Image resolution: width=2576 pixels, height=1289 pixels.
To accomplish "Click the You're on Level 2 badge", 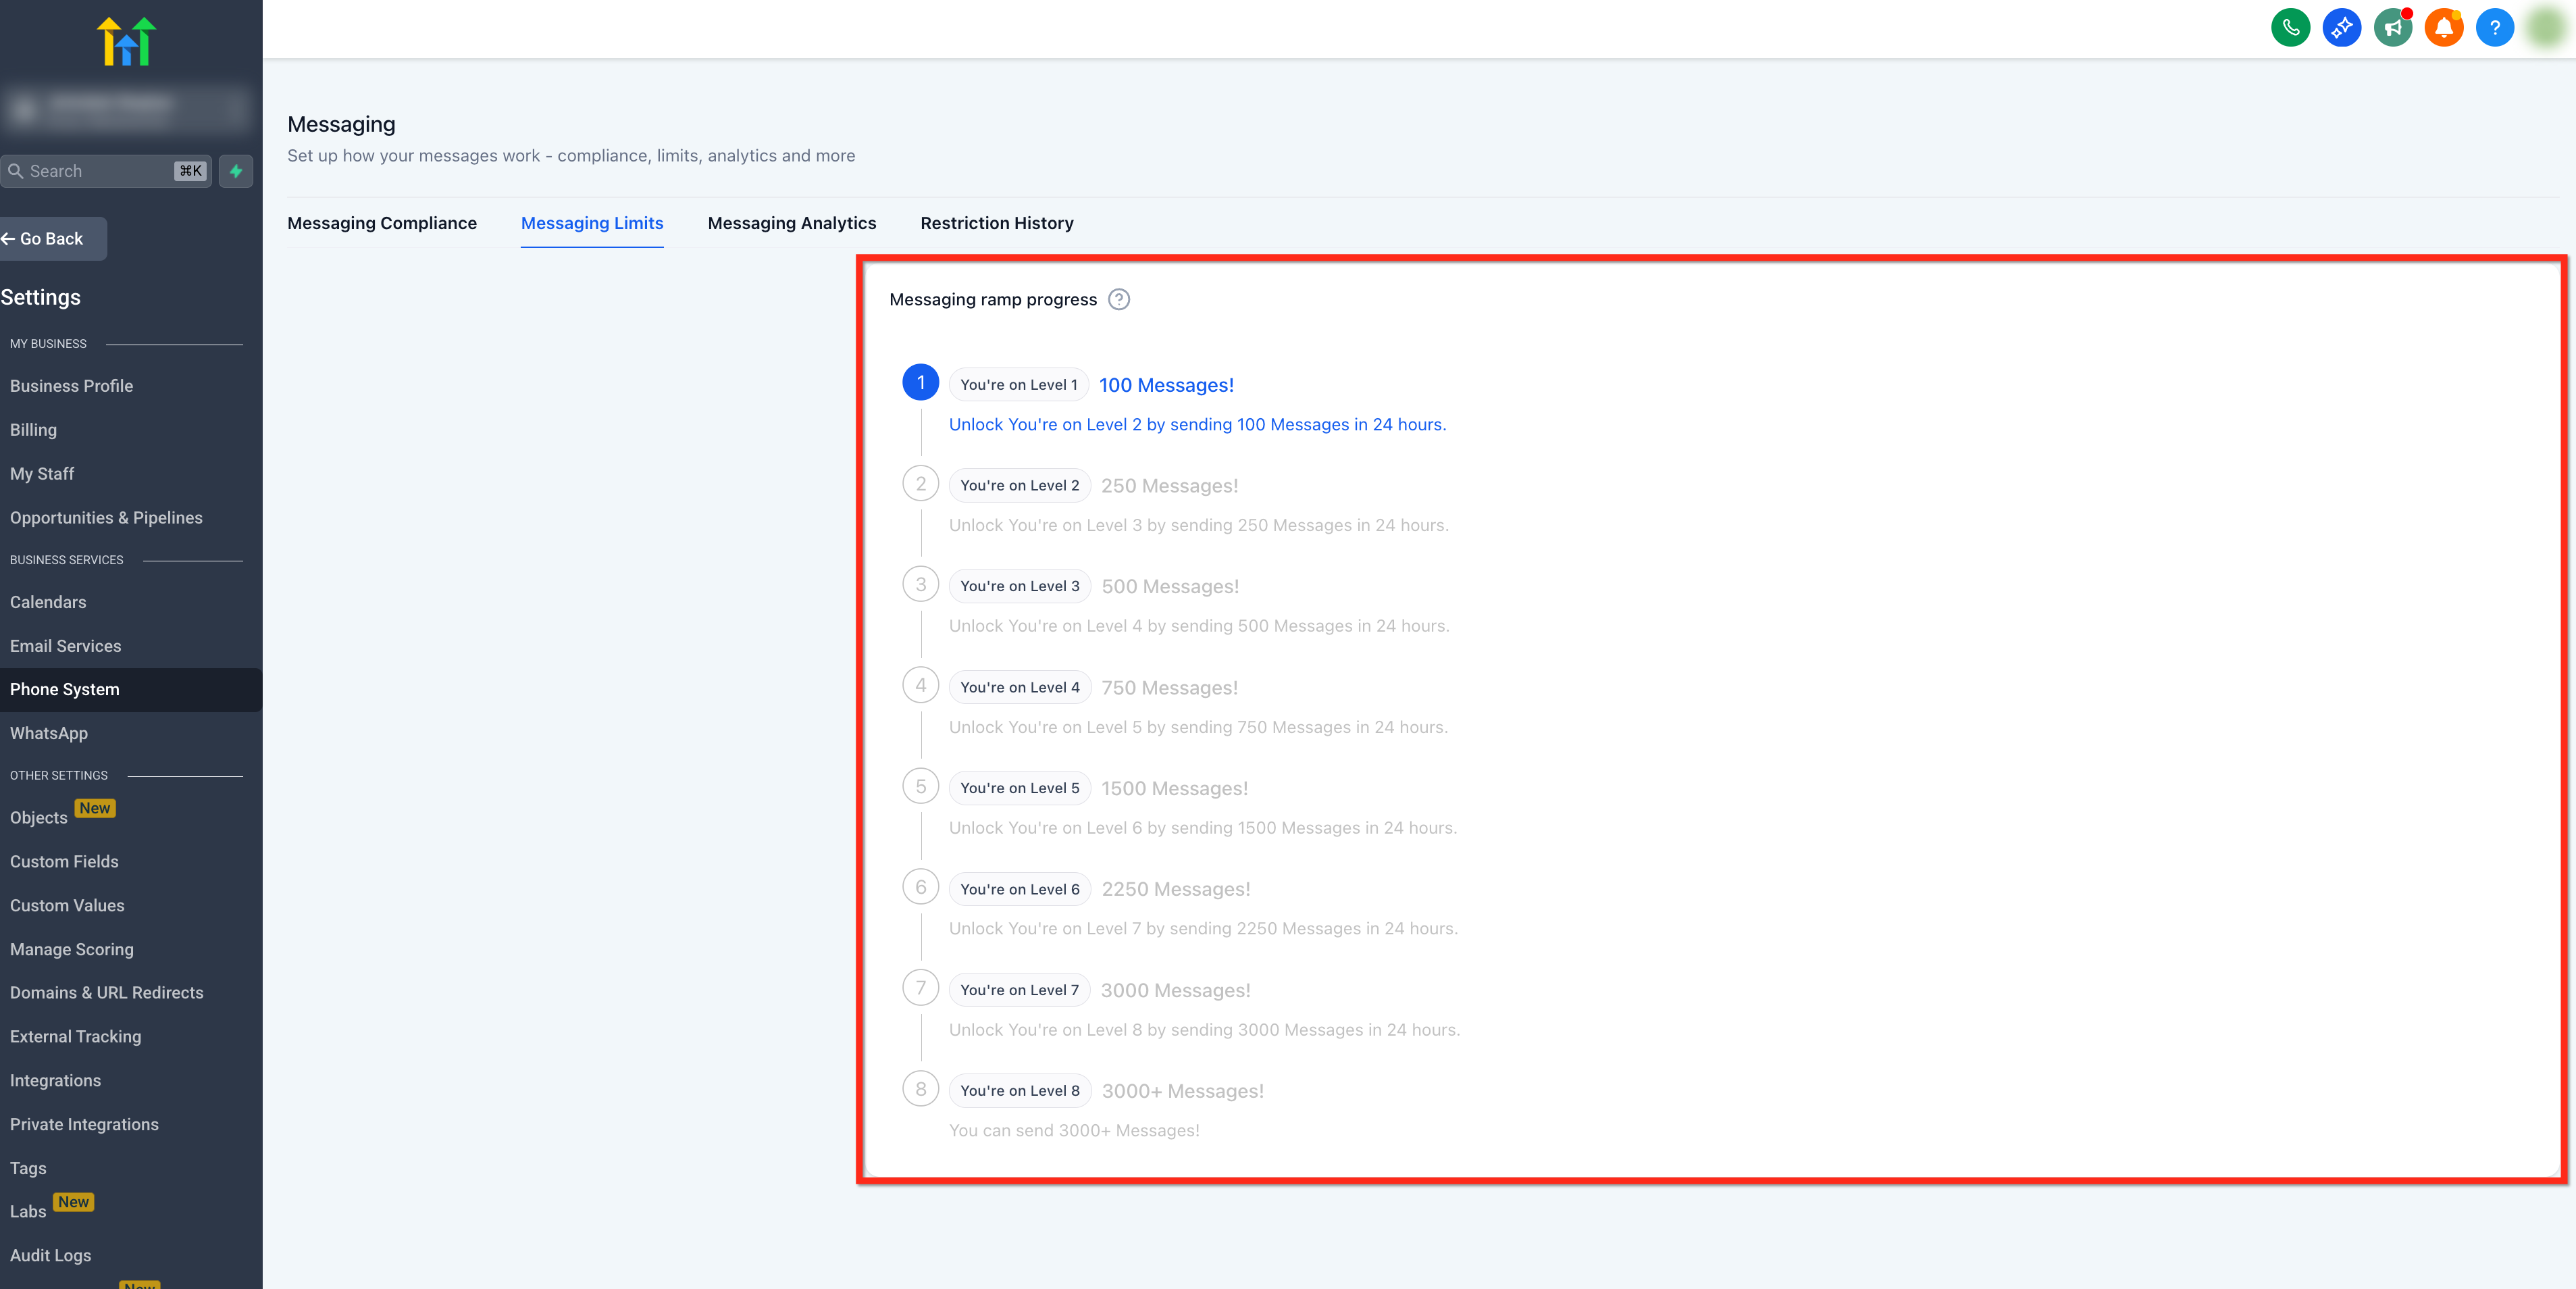I will click(x=1019, y=485).
